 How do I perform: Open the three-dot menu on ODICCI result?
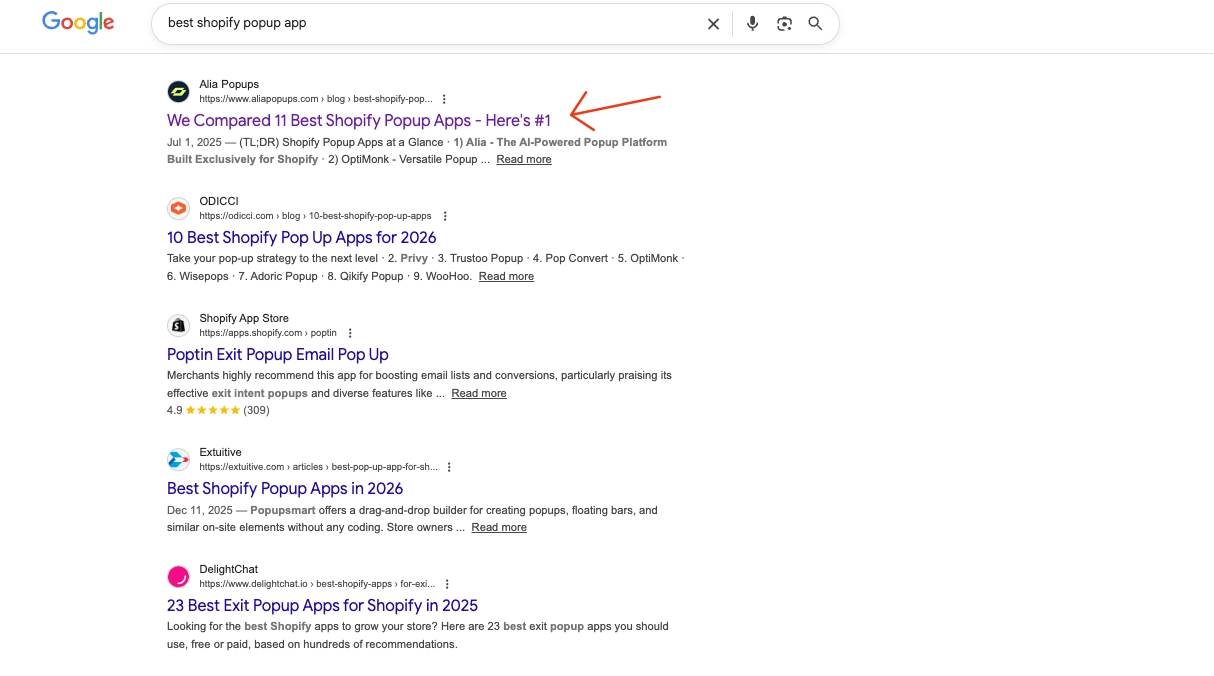(445, 215)
